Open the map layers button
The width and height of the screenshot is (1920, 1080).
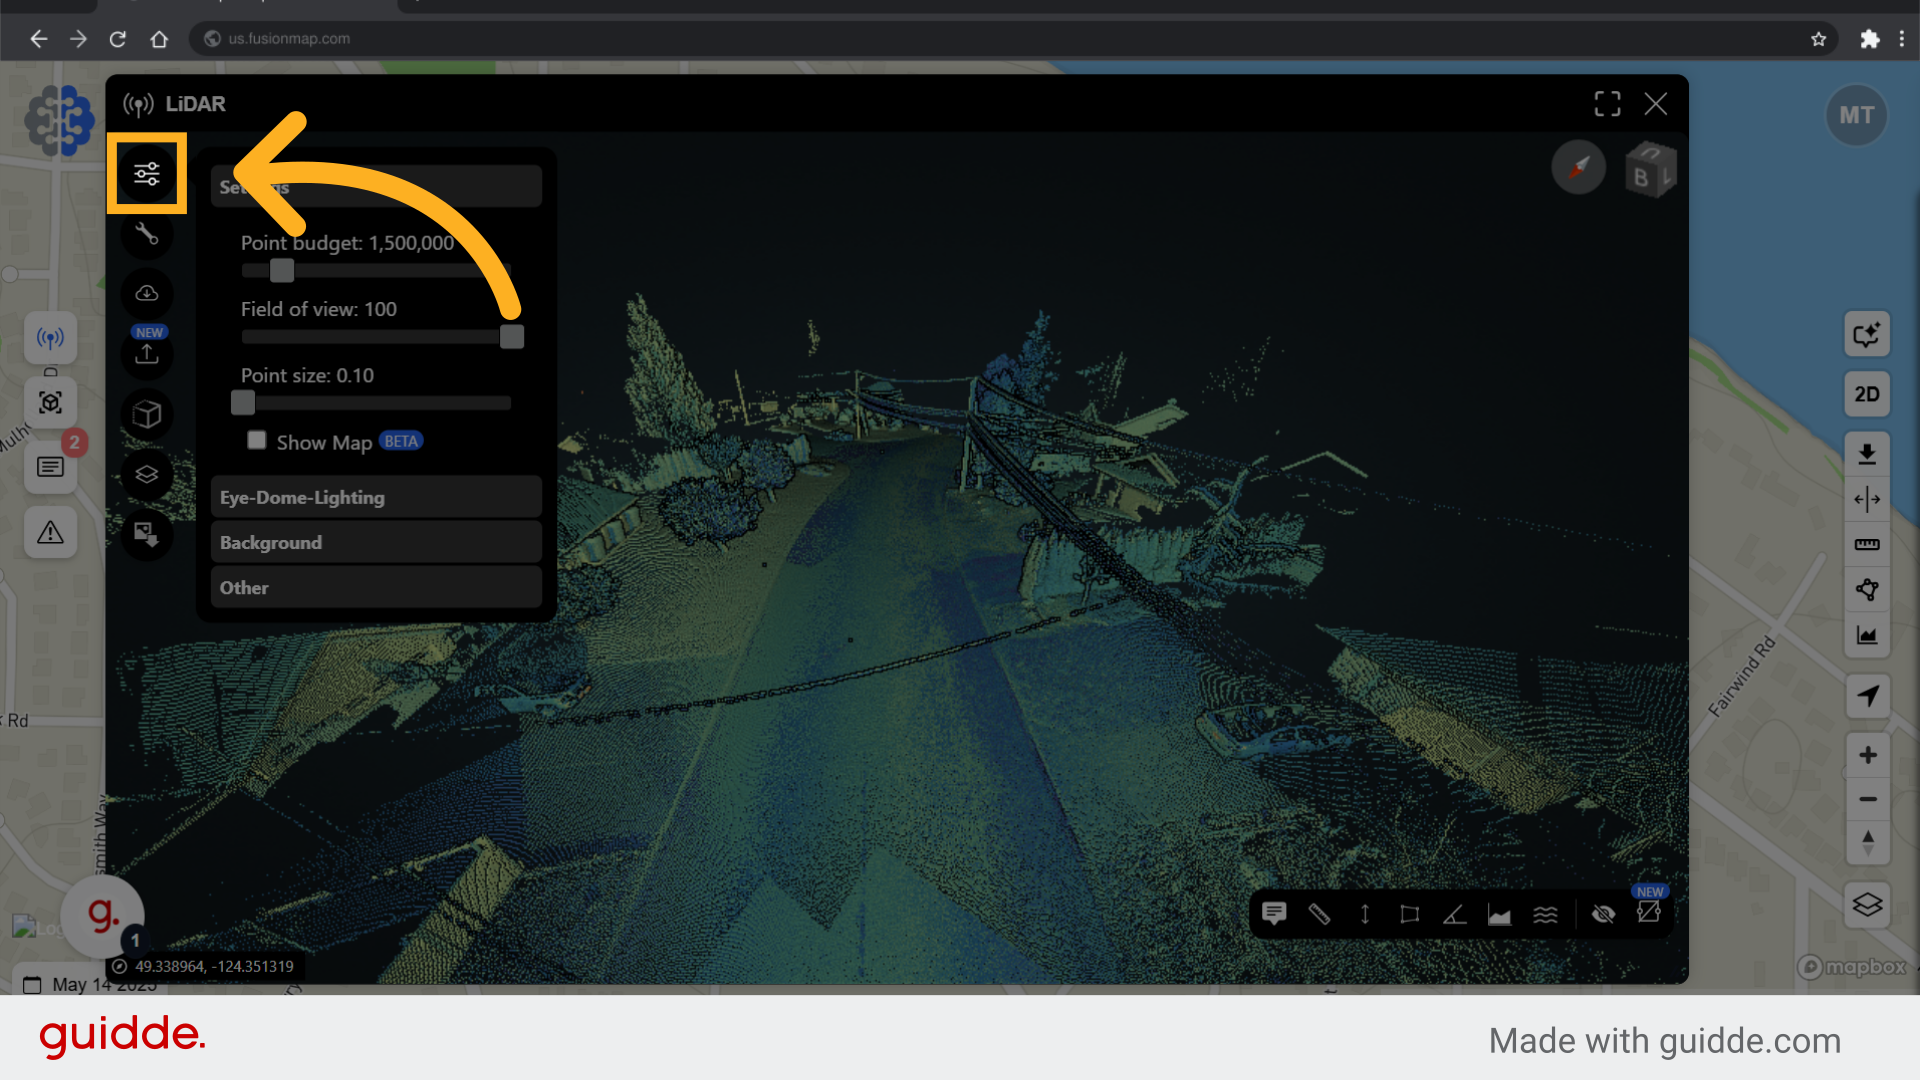click(x=1867, y=905)
